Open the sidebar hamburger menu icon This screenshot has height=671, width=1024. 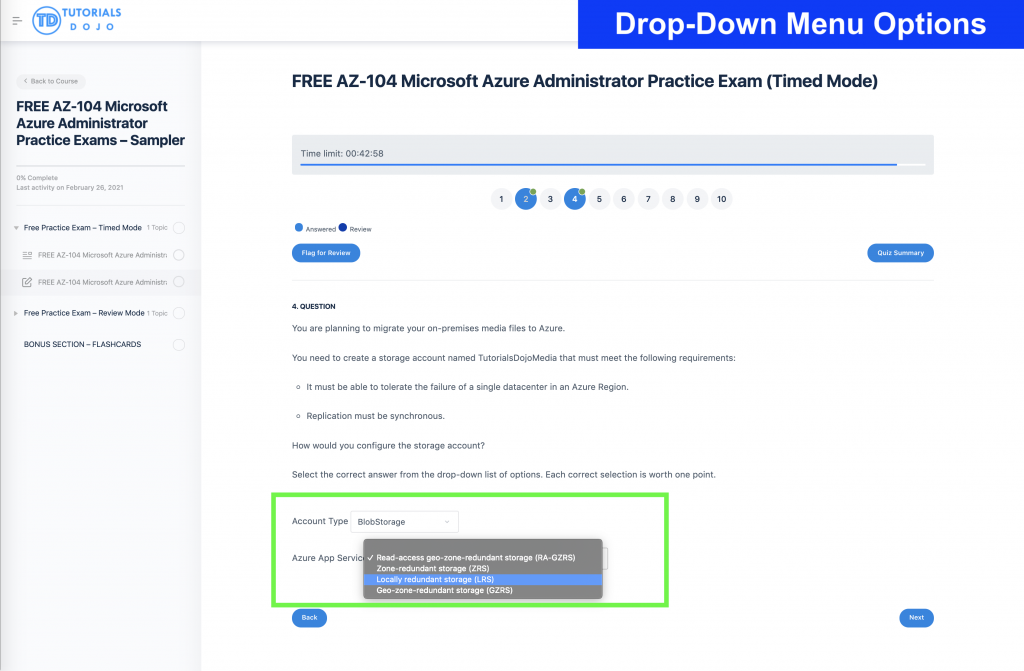(16, 19)
